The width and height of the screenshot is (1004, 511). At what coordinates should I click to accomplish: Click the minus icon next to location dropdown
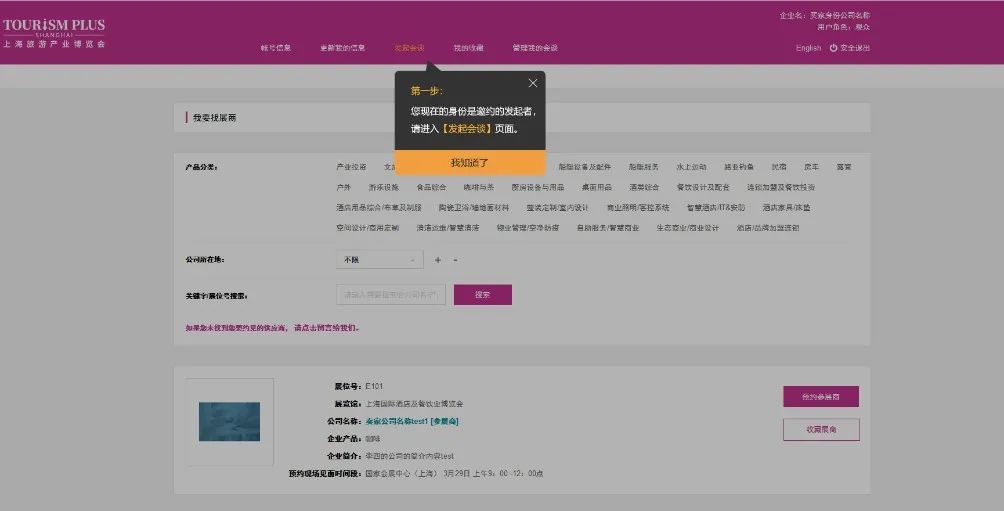click(455, 260)
